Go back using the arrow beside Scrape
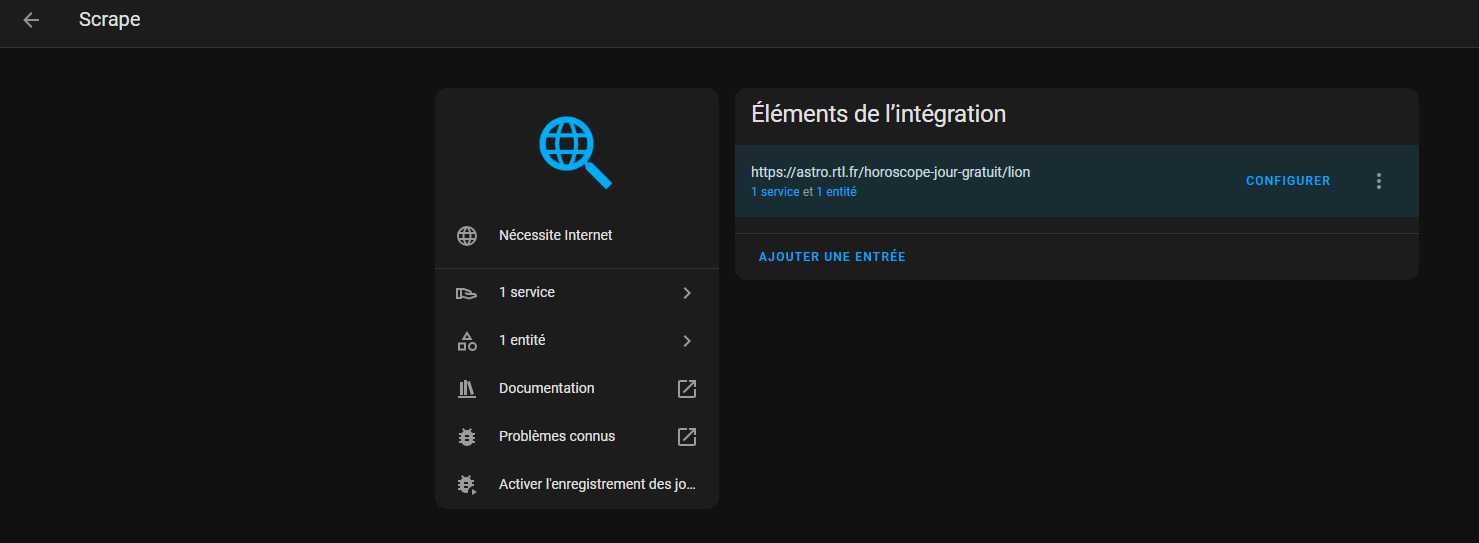Image resolution: width=1479 pixels, height=543 pixels. tap(31, 20)
